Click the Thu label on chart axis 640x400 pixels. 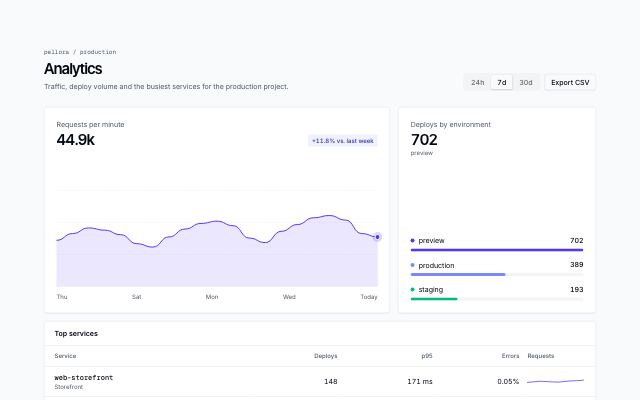[x=62, y=297]
